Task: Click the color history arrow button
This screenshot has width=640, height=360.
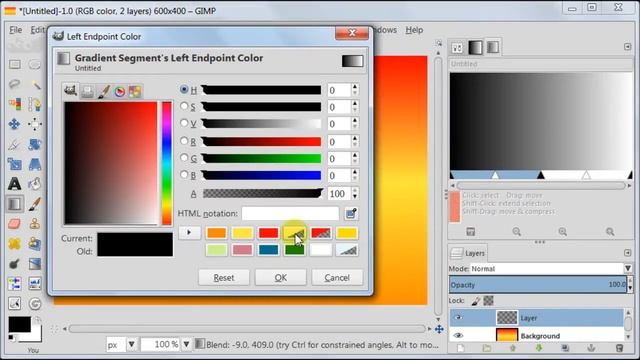Action: click(x=189, y=233)
